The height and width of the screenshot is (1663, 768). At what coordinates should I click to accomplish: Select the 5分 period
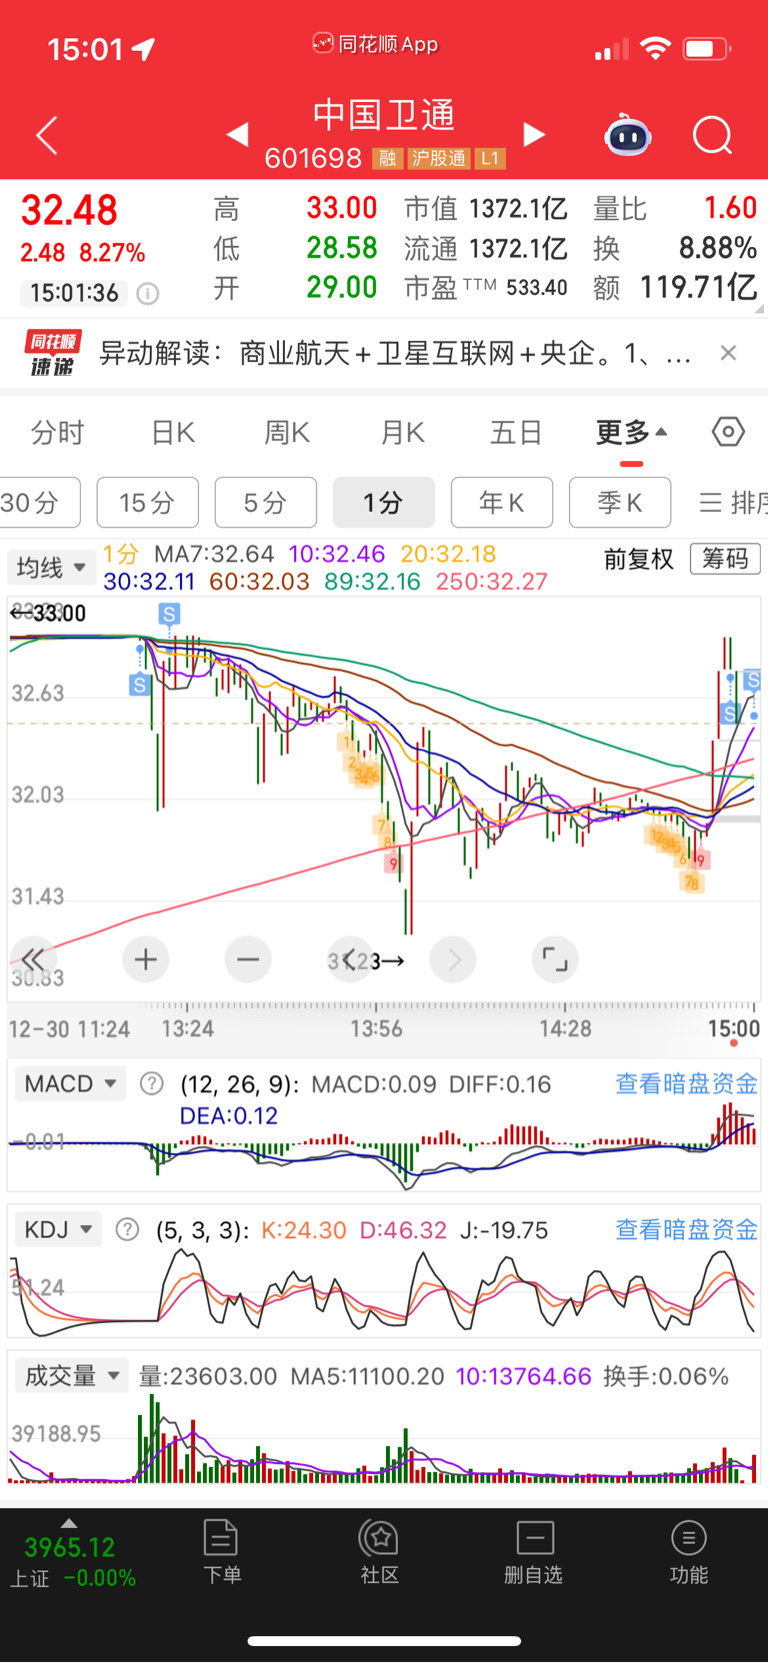click(265, 502)
